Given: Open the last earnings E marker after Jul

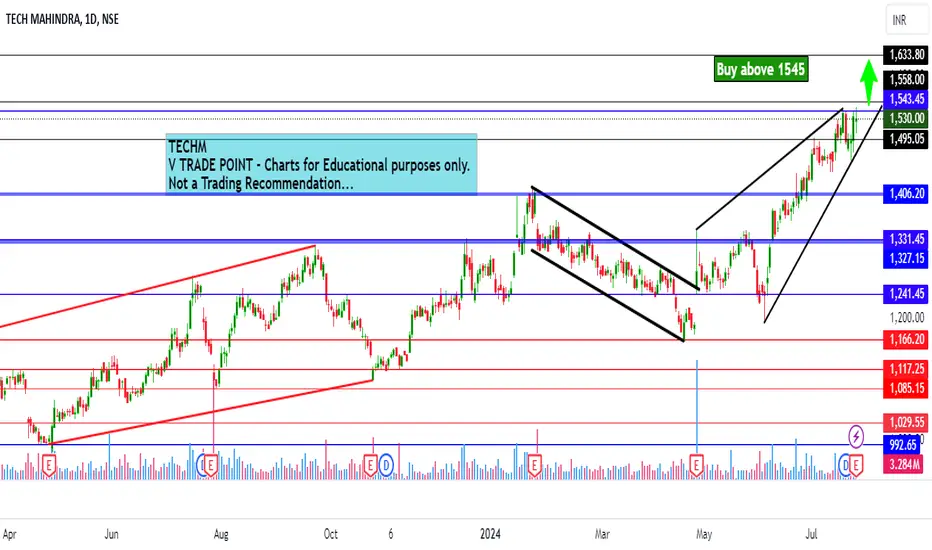Looking at the screenshot, I should point(856,465).
